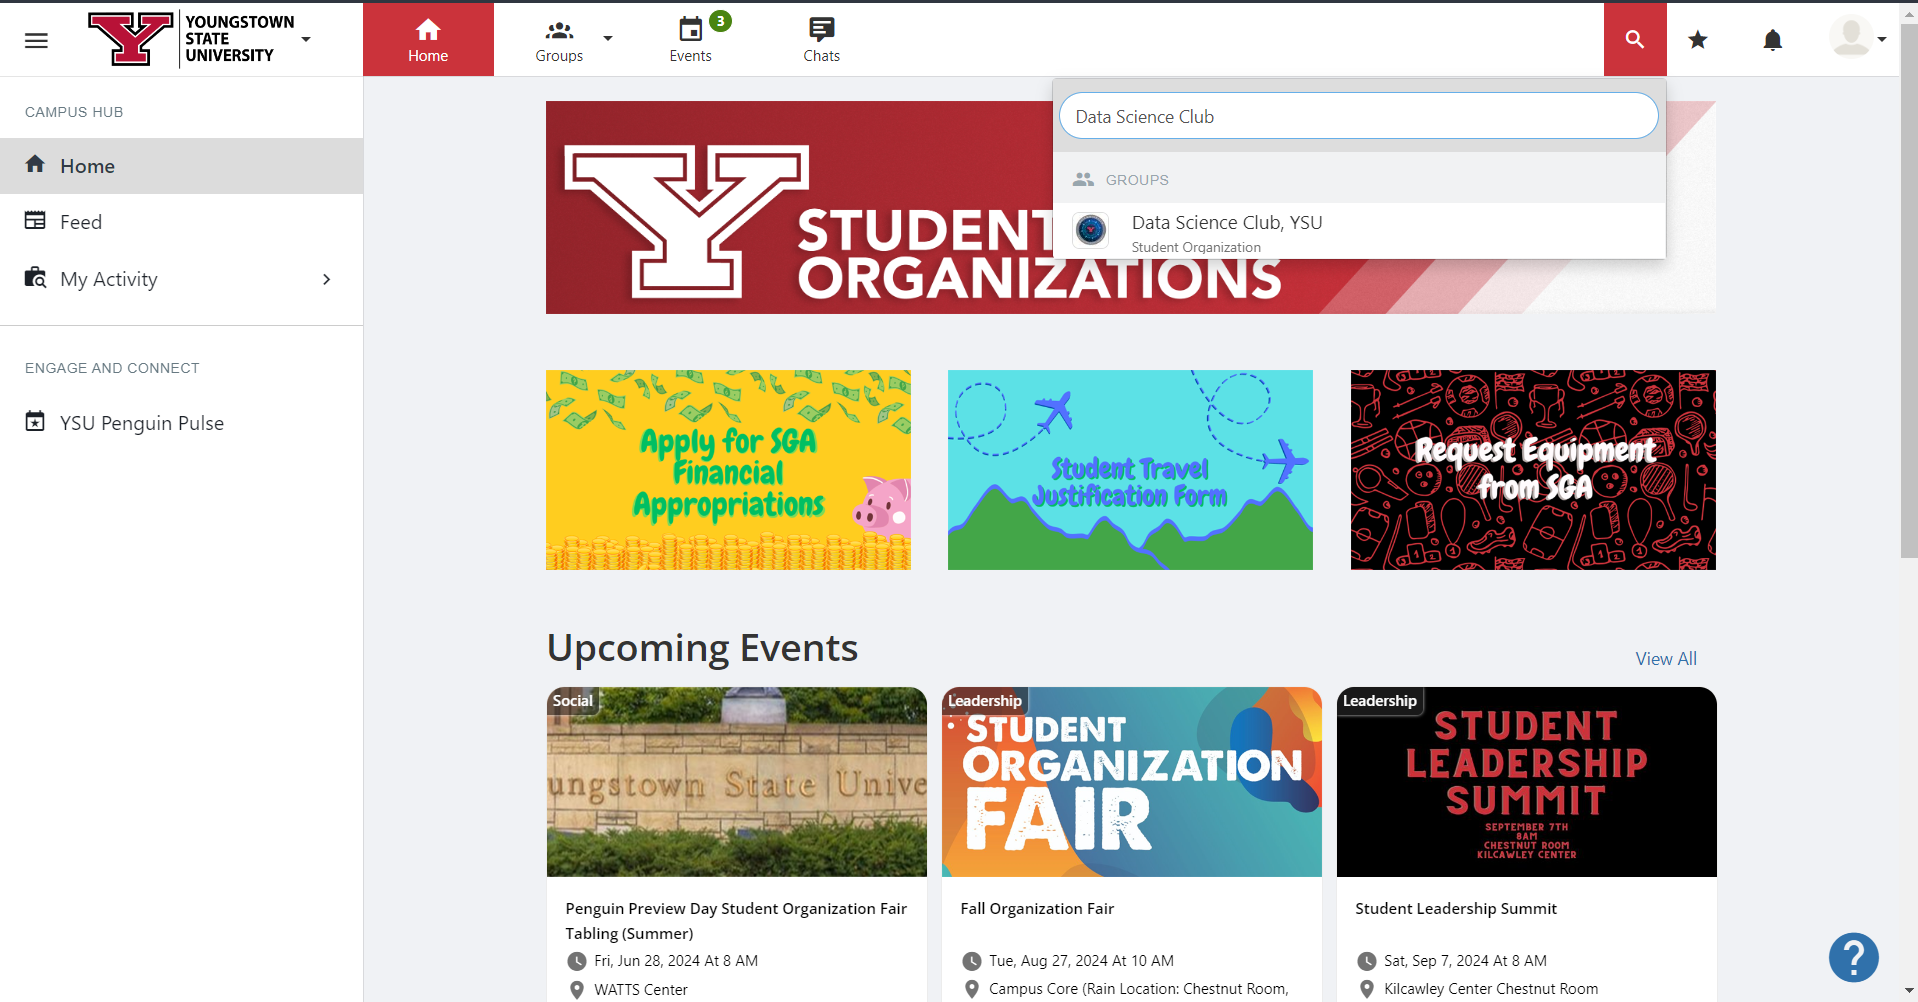Open favorites star icon
Viewport: 1918px width, 1002px height.
(x=1697, y=40)
